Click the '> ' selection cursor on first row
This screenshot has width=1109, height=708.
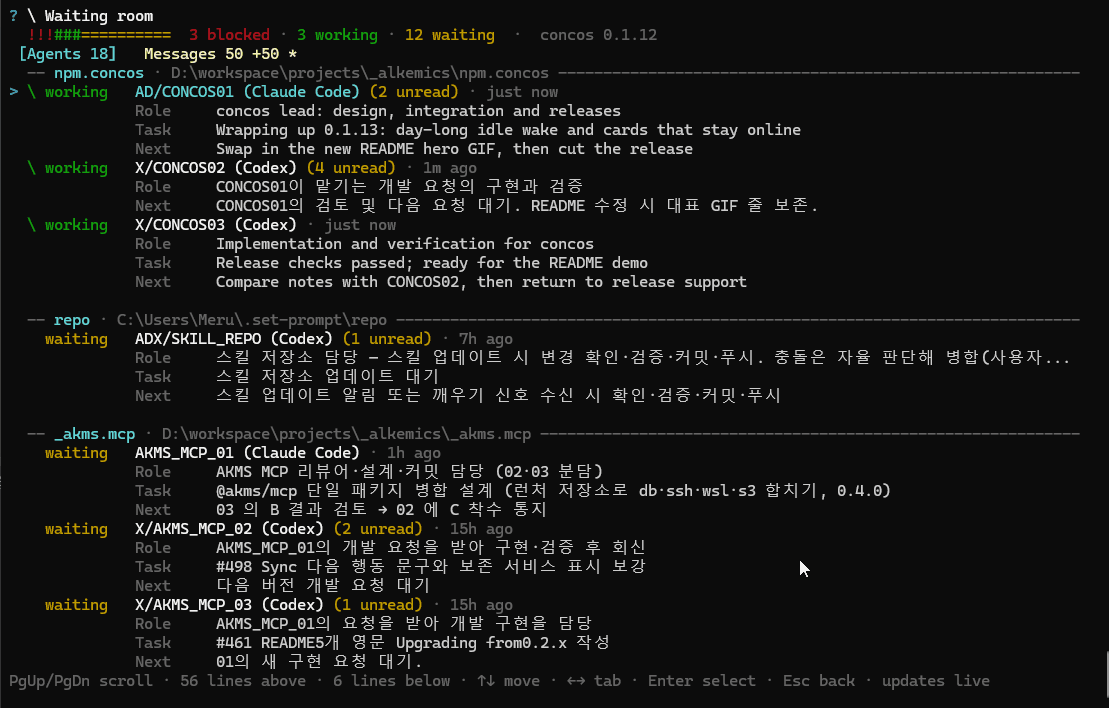pyautogui.click(x=13, y=92)
